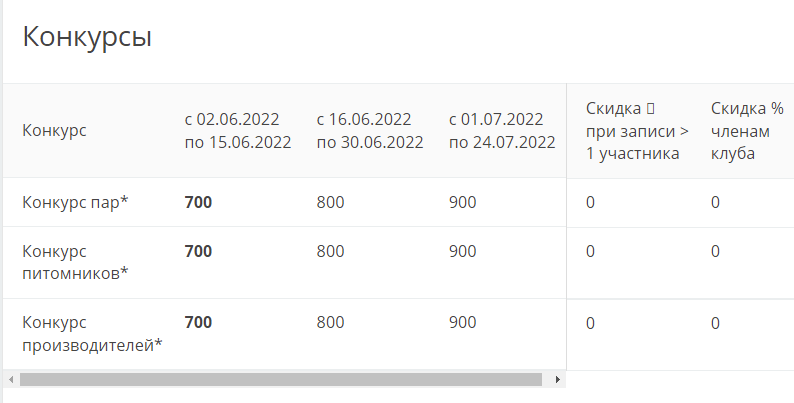Click the horizontal scrollbar thumb under the table

coord(280,380)
